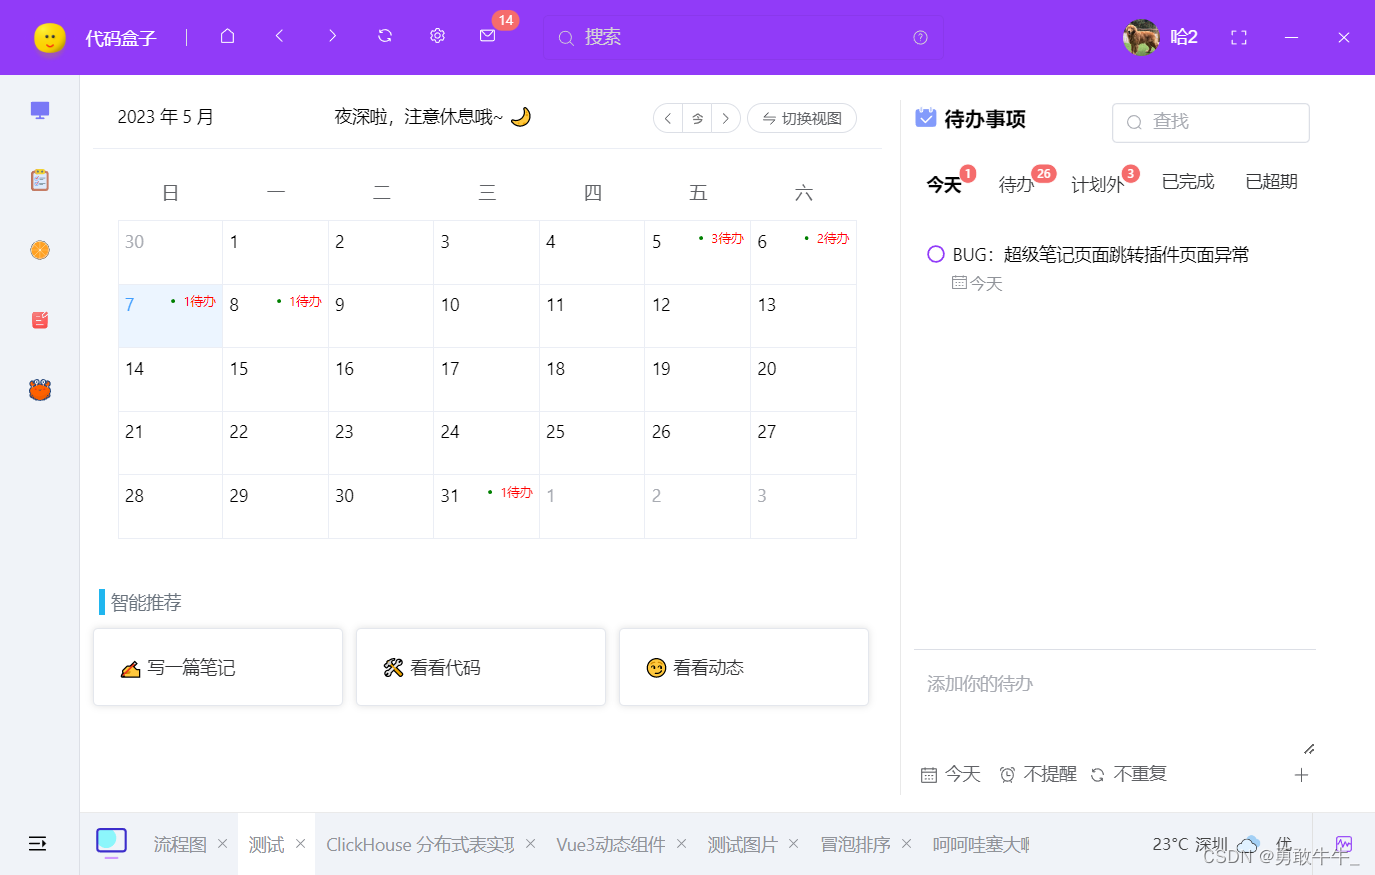Open 切换视图 to switch calendar view
Viewport: 1375px width, 875px height.
pyautogui.click(x=801, y=117)
